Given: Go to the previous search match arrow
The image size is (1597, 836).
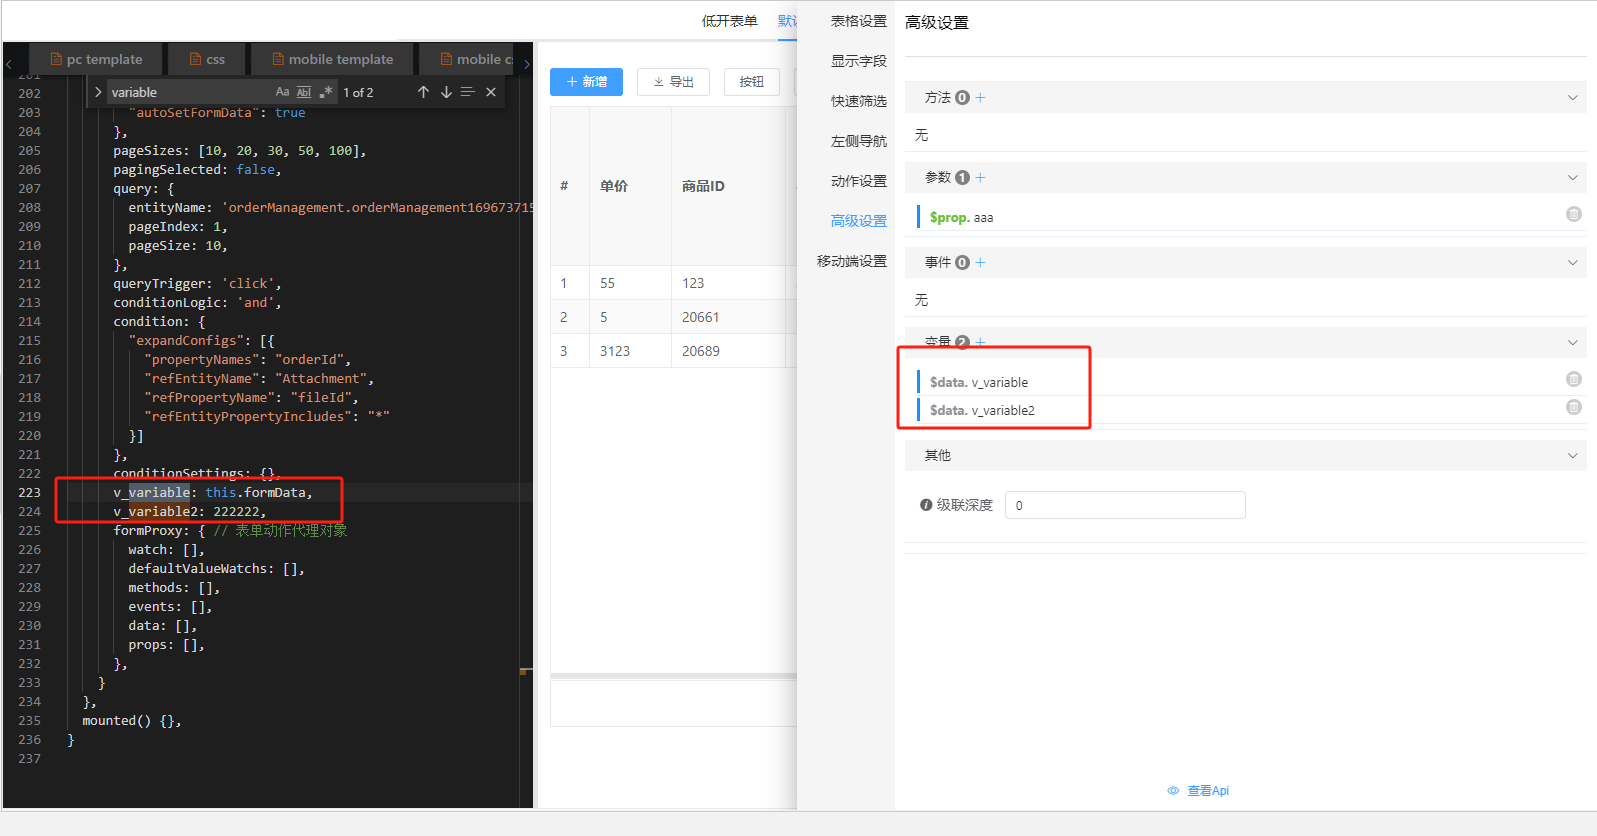Looking at the screenshot, I should click(423, 92).
